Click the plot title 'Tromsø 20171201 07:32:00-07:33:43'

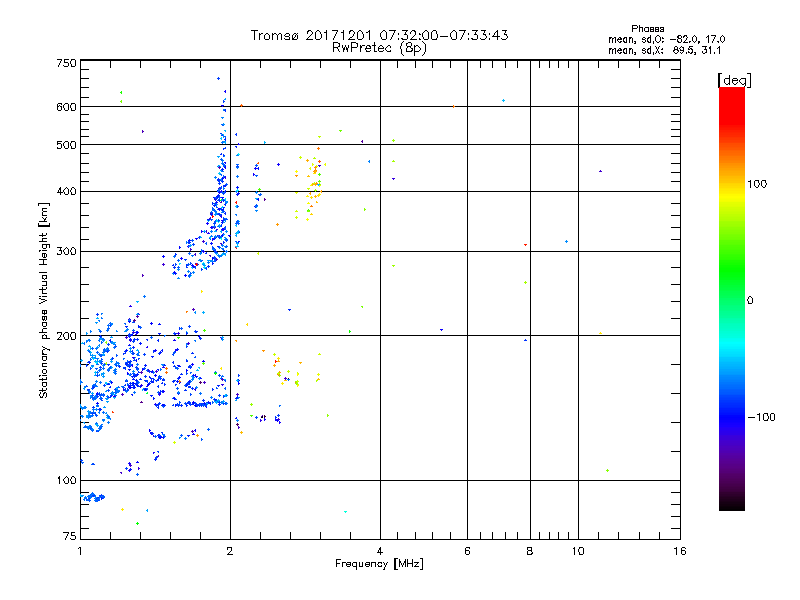(379, 35)
